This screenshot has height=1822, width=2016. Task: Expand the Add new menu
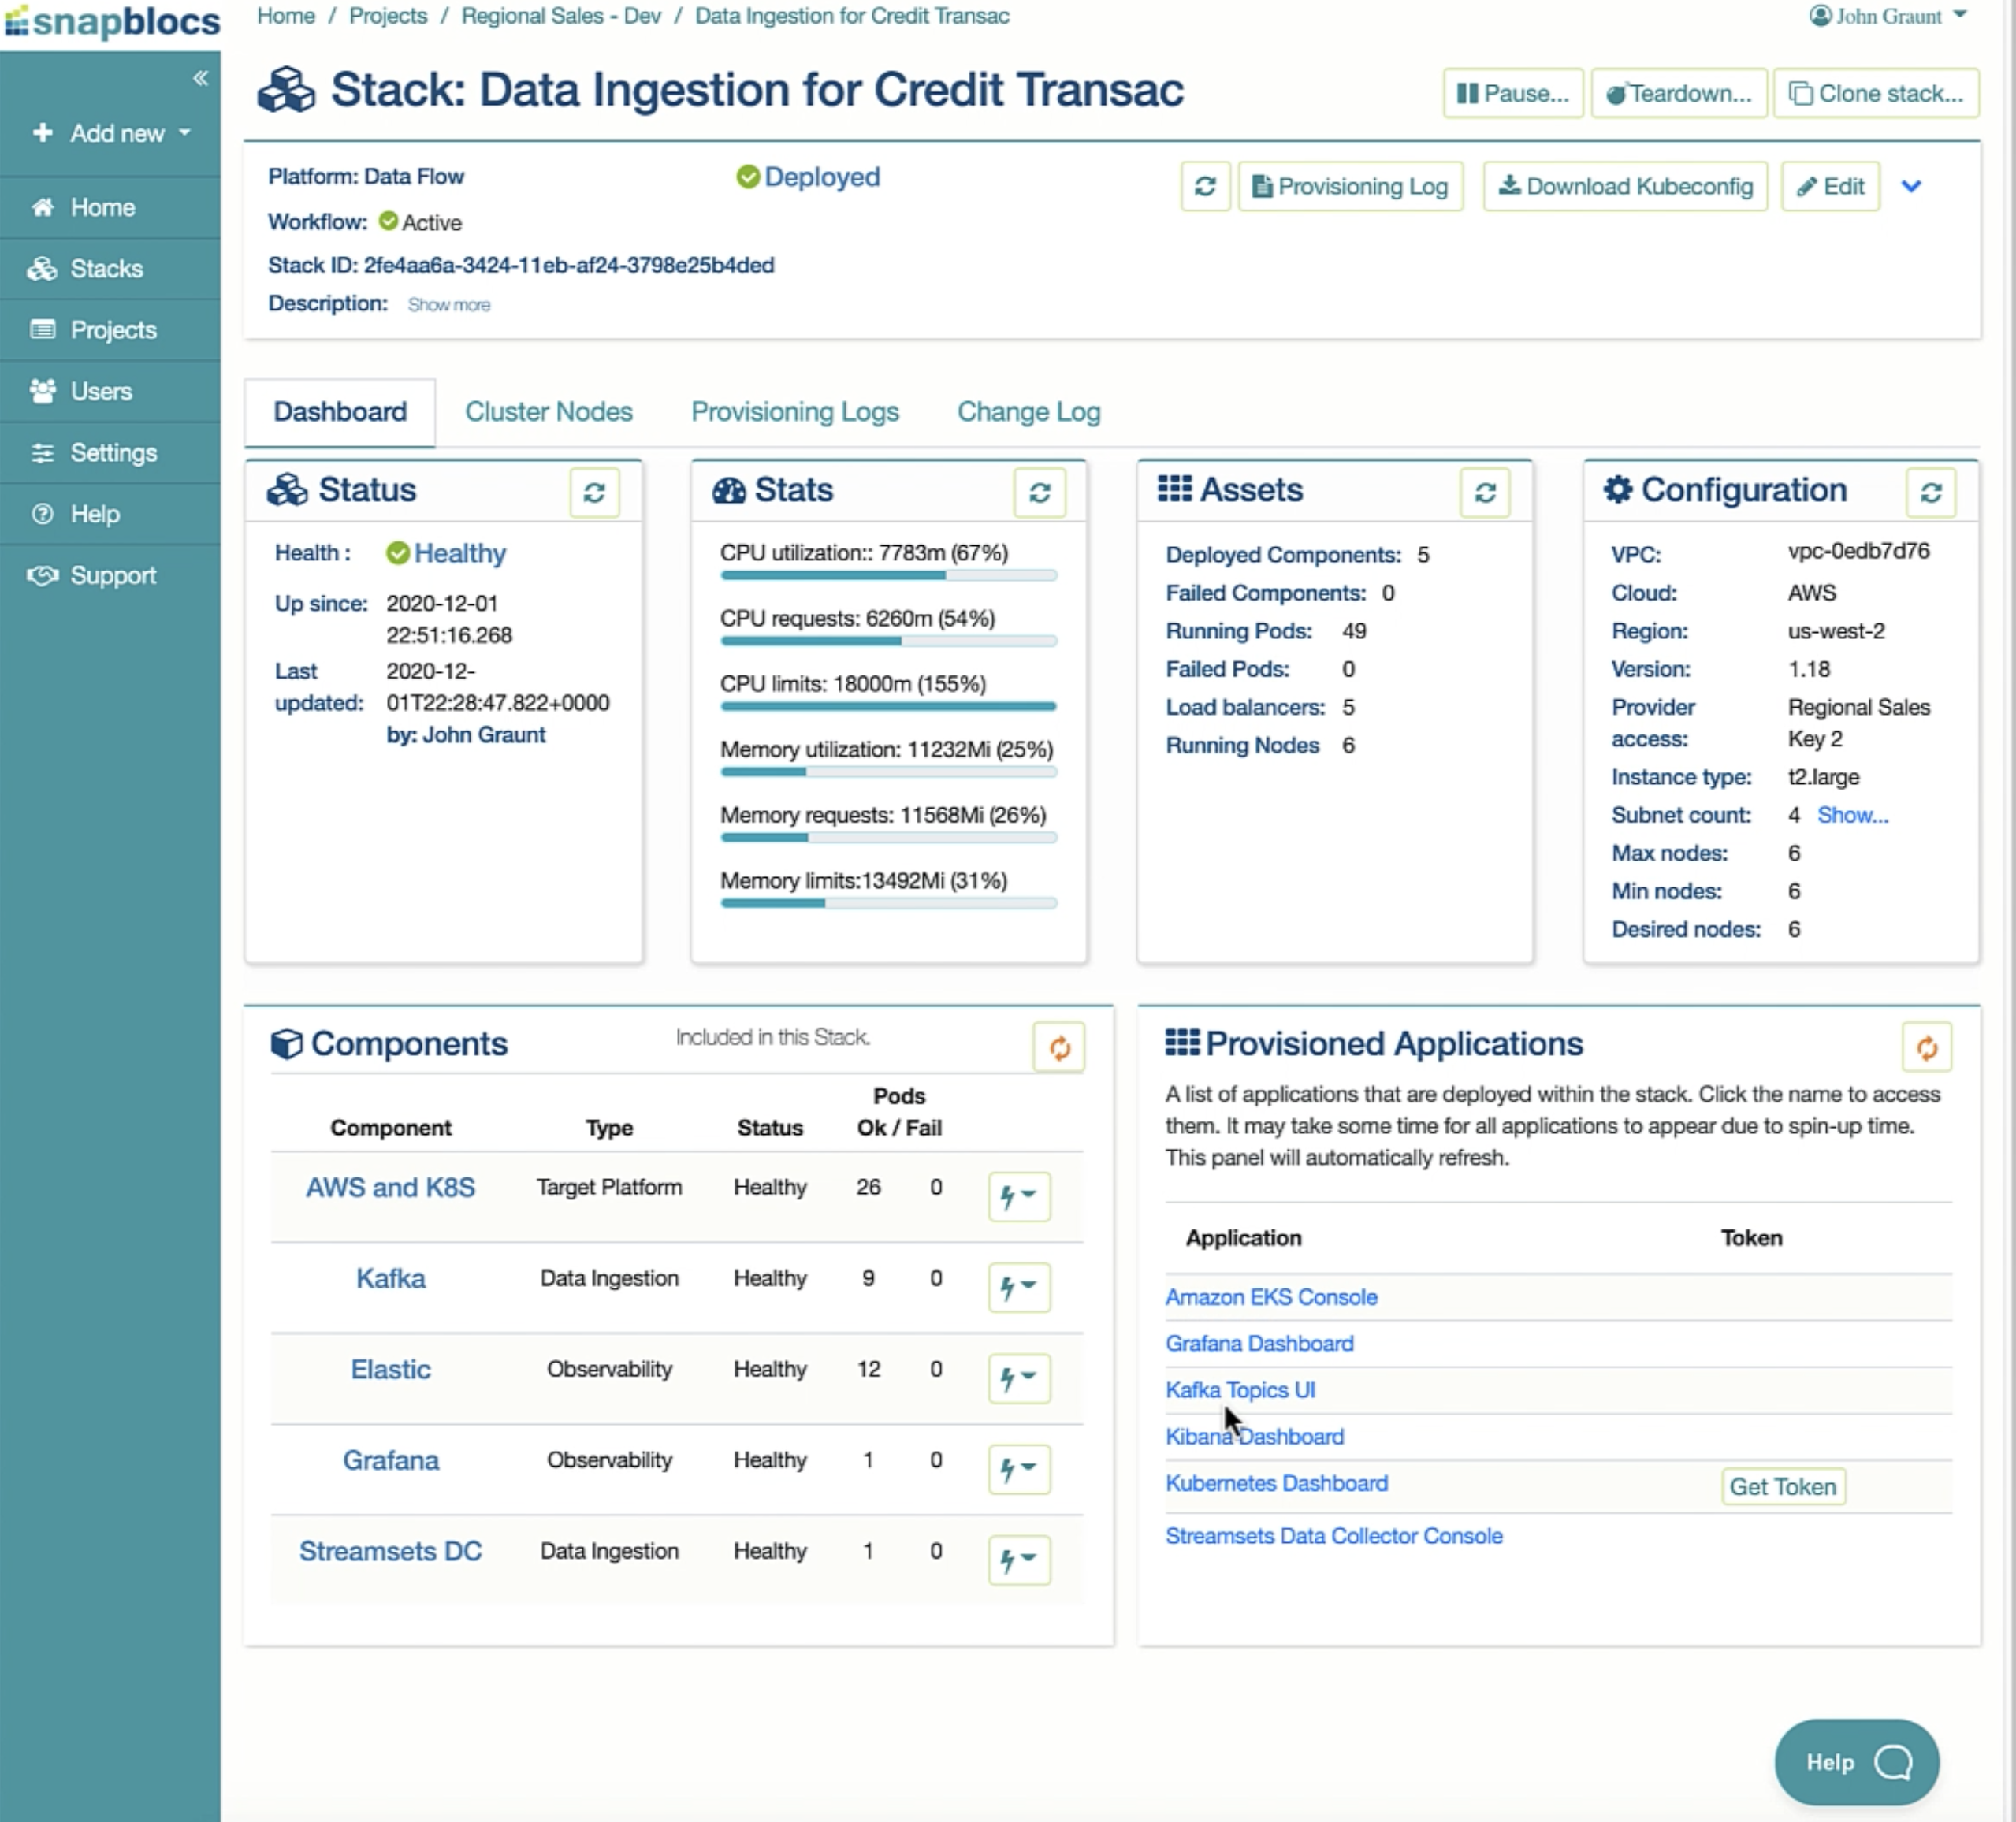pyautogui.click(x=112, y=133)
